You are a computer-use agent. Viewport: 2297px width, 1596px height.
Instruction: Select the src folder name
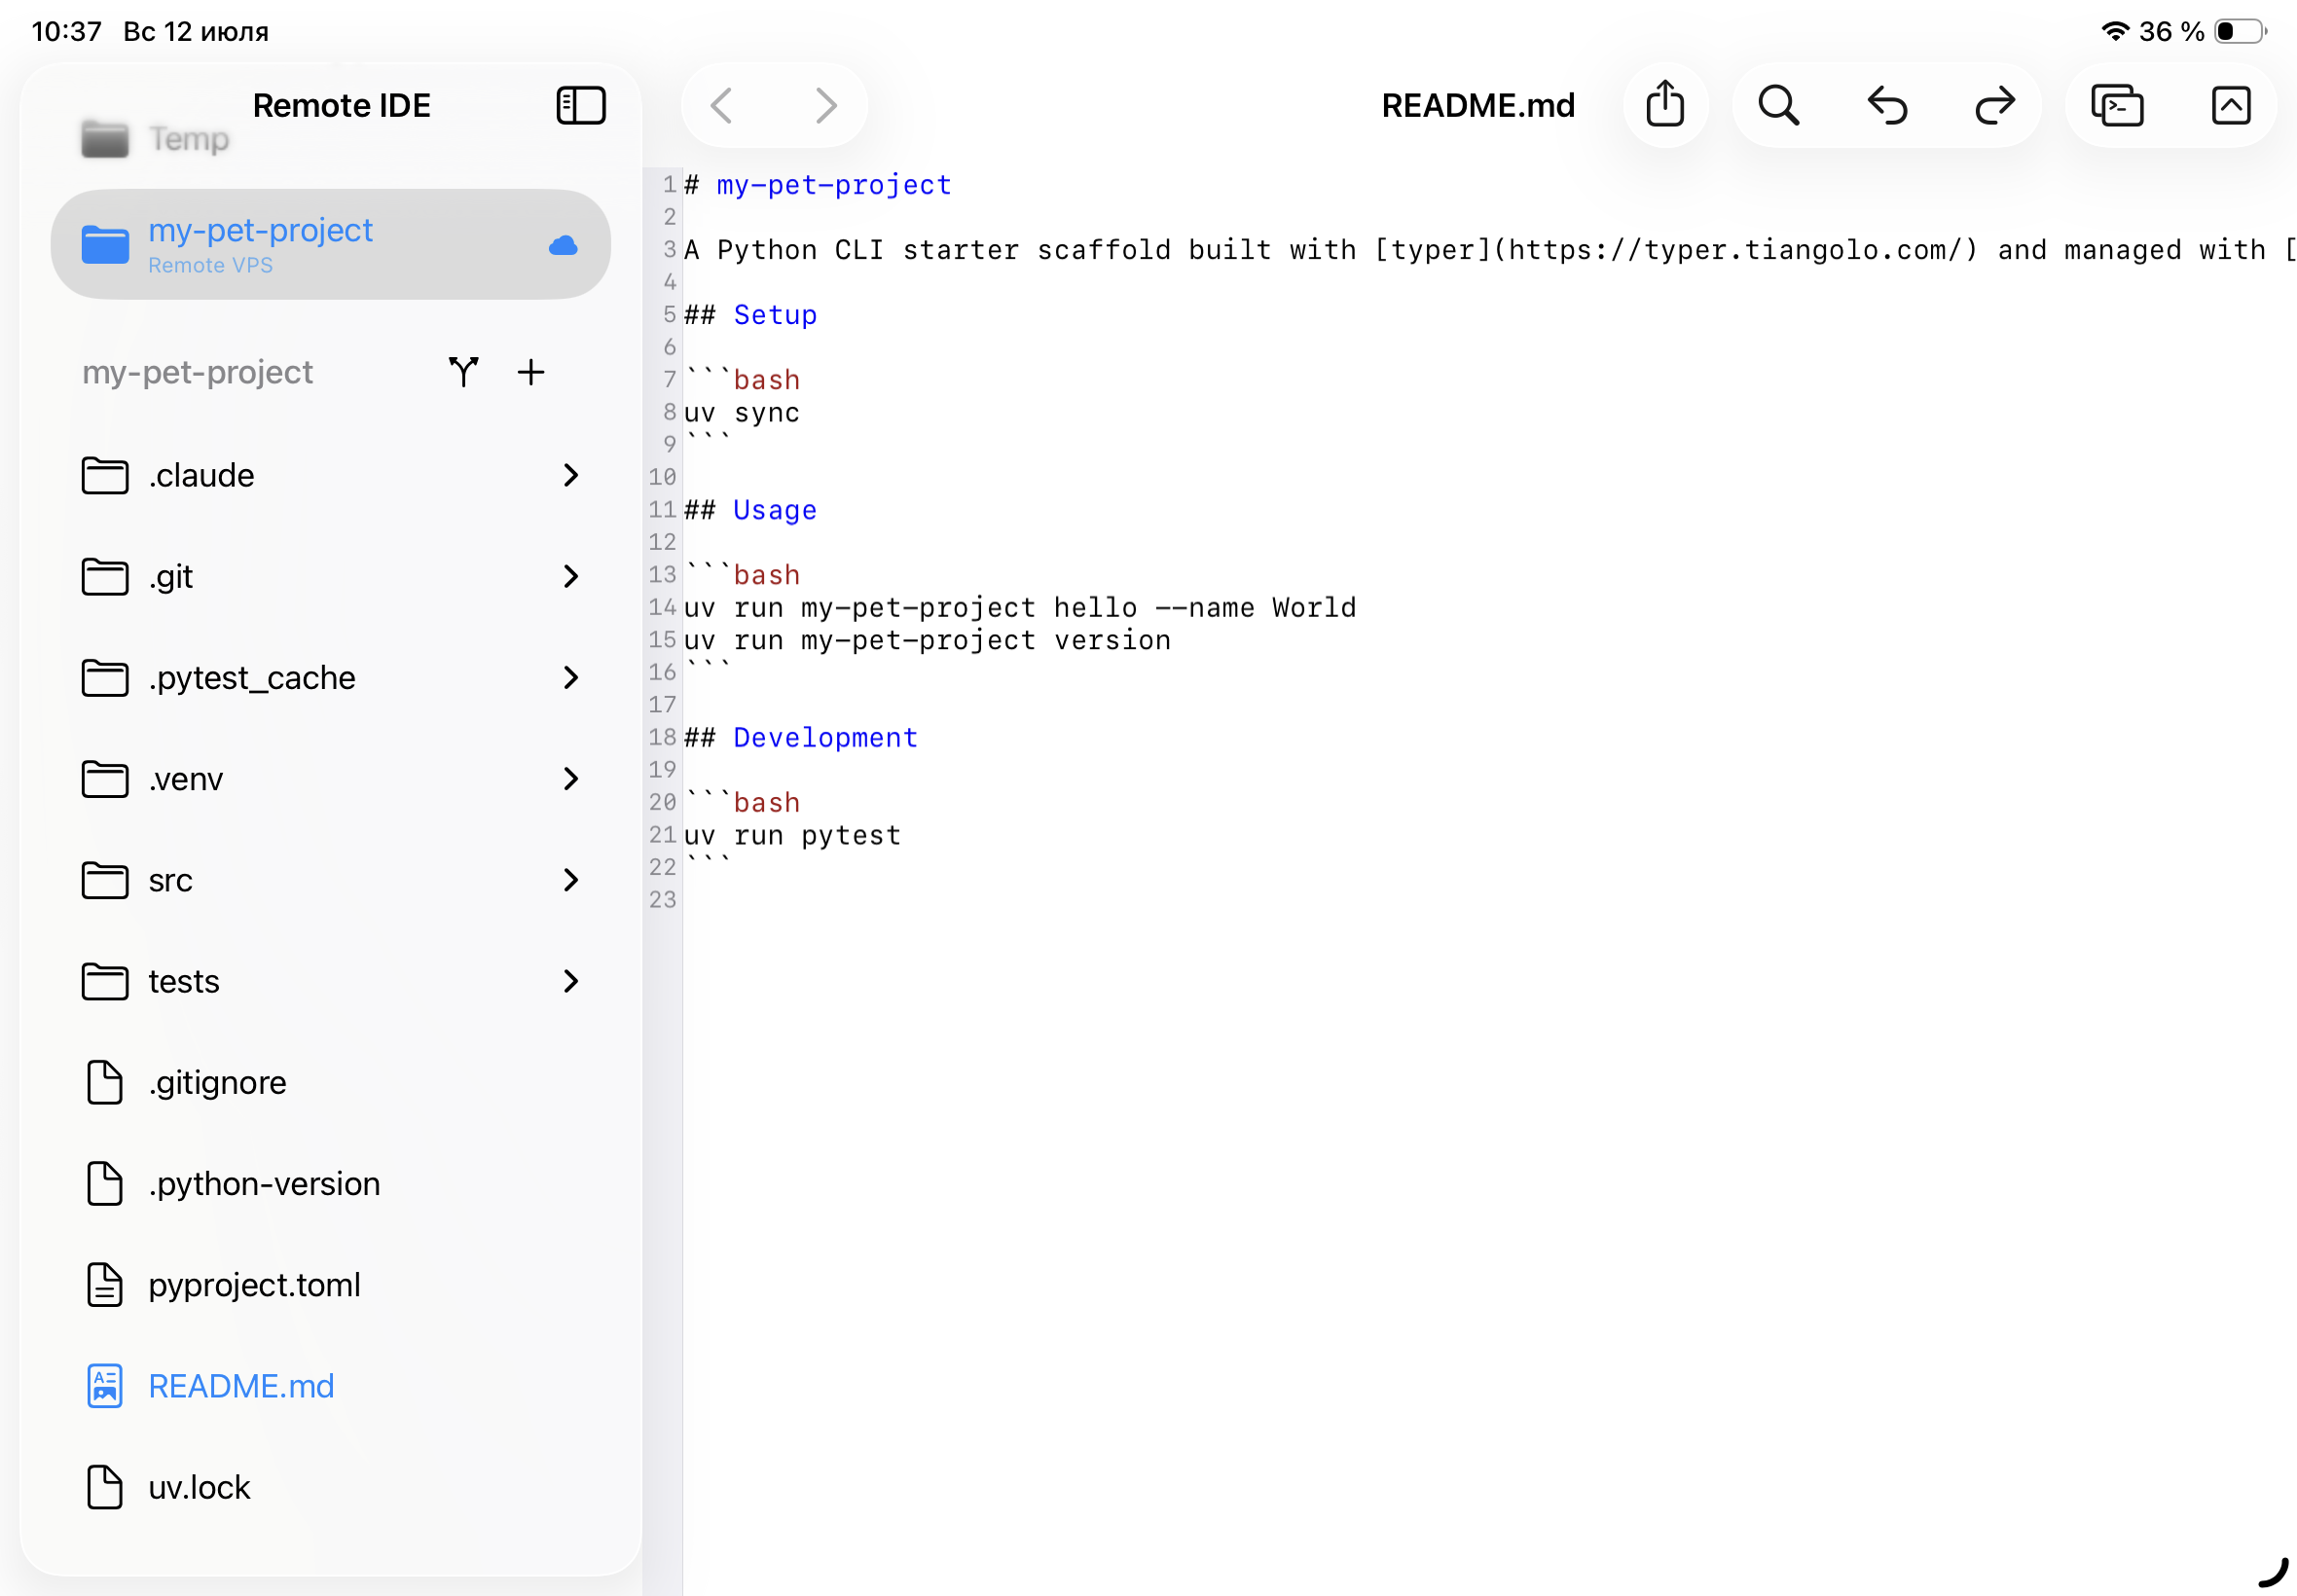[x=170, y=881]
